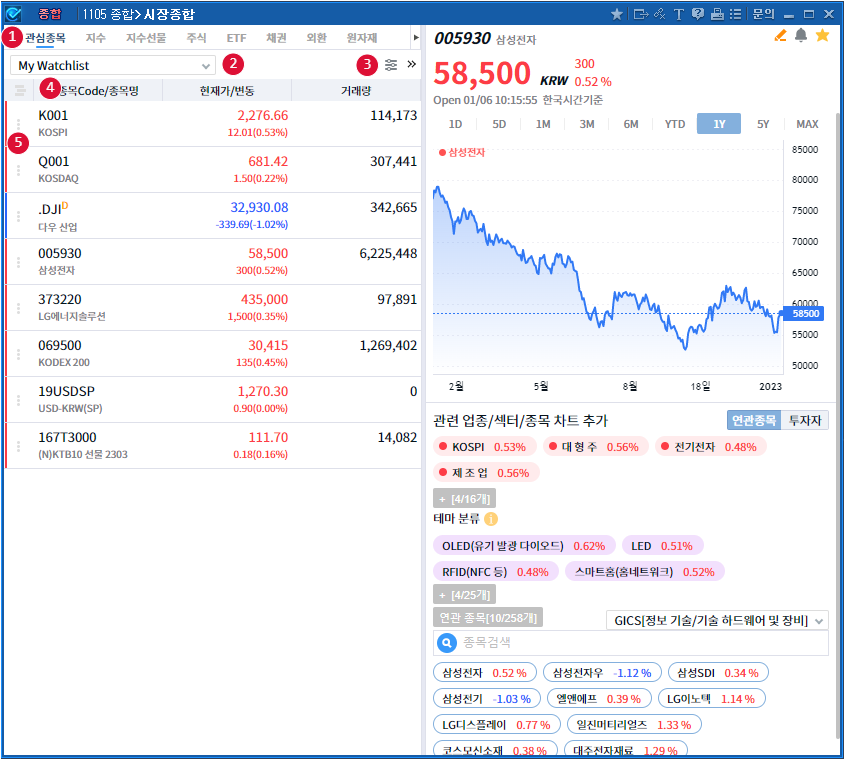
Task: Click the orange pencil edit icon
Action: (x=781, y=36)
